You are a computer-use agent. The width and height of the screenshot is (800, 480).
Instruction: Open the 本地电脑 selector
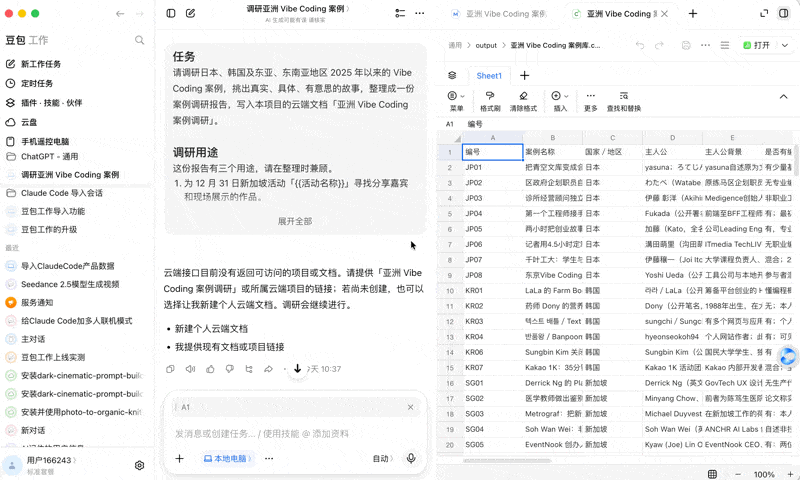228,459
